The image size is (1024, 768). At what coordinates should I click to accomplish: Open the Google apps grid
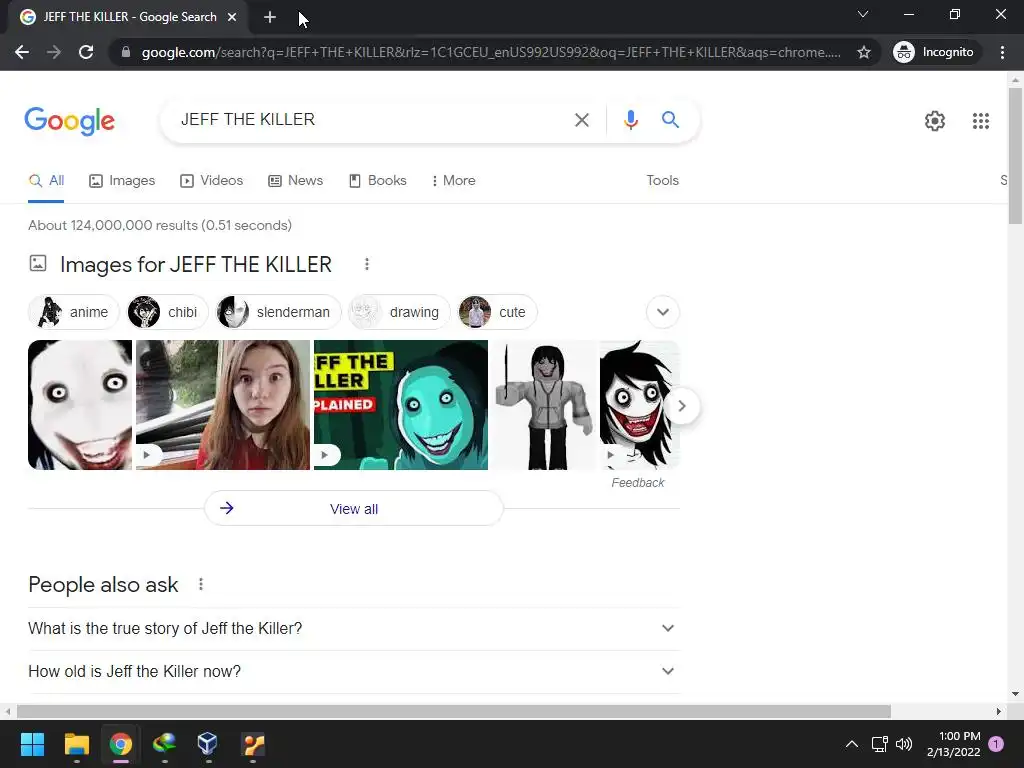pyautogui.click(x=980, y=121)
